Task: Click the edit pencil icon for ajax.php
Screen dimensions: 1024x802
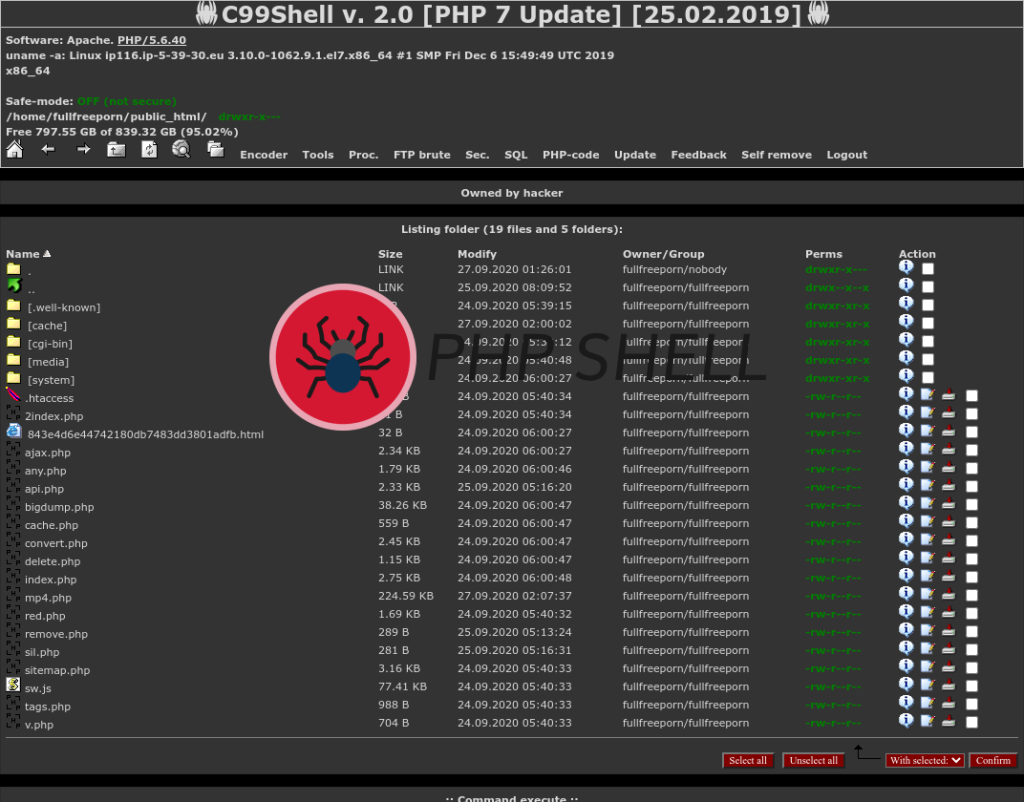Action: click(928, 450)
